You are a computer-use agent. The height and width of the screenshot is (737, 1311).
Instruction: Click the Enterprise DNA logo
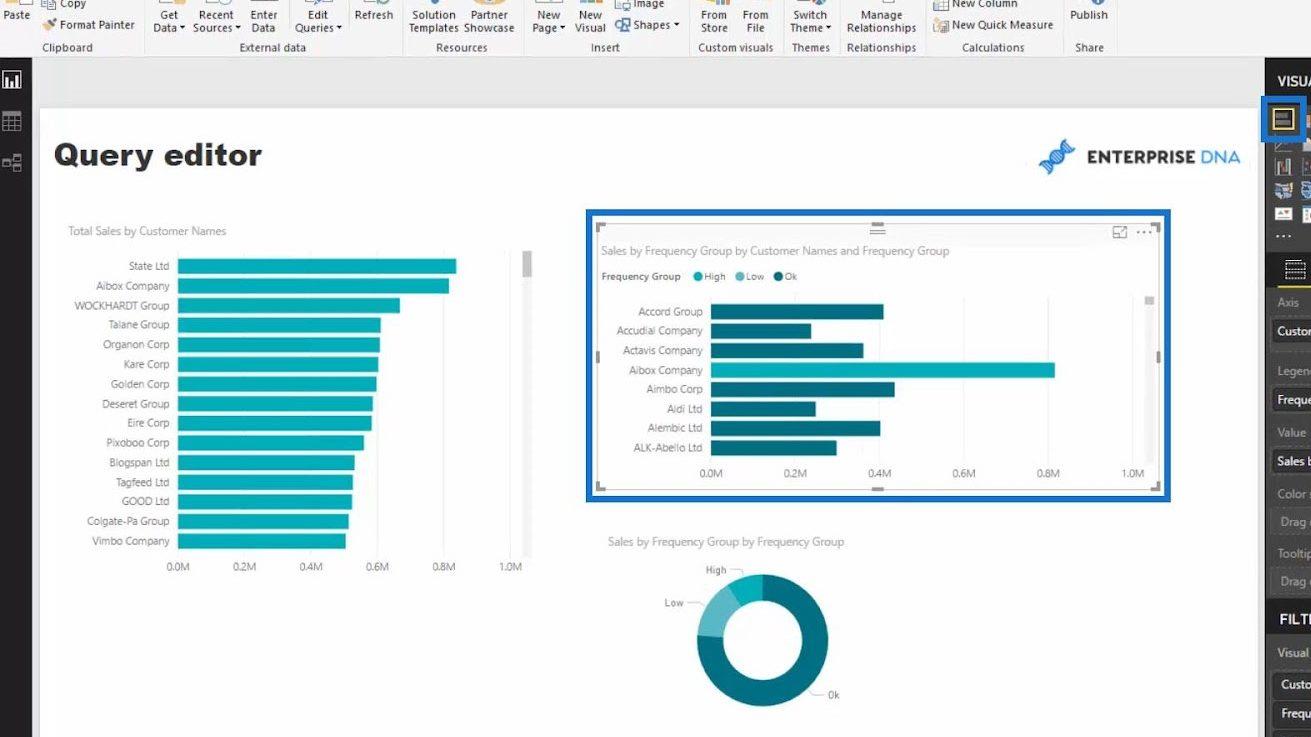coord(1139,157)
